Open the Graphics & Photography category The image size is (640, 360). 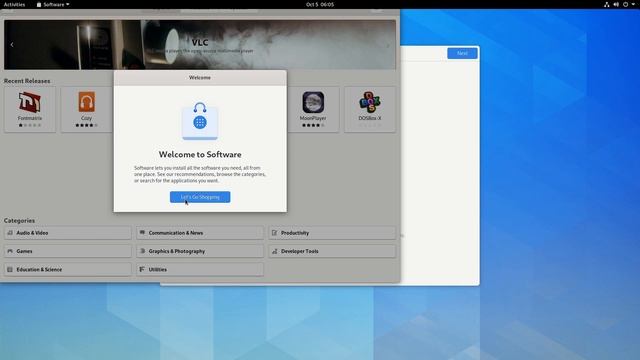(x=200, y=251)
